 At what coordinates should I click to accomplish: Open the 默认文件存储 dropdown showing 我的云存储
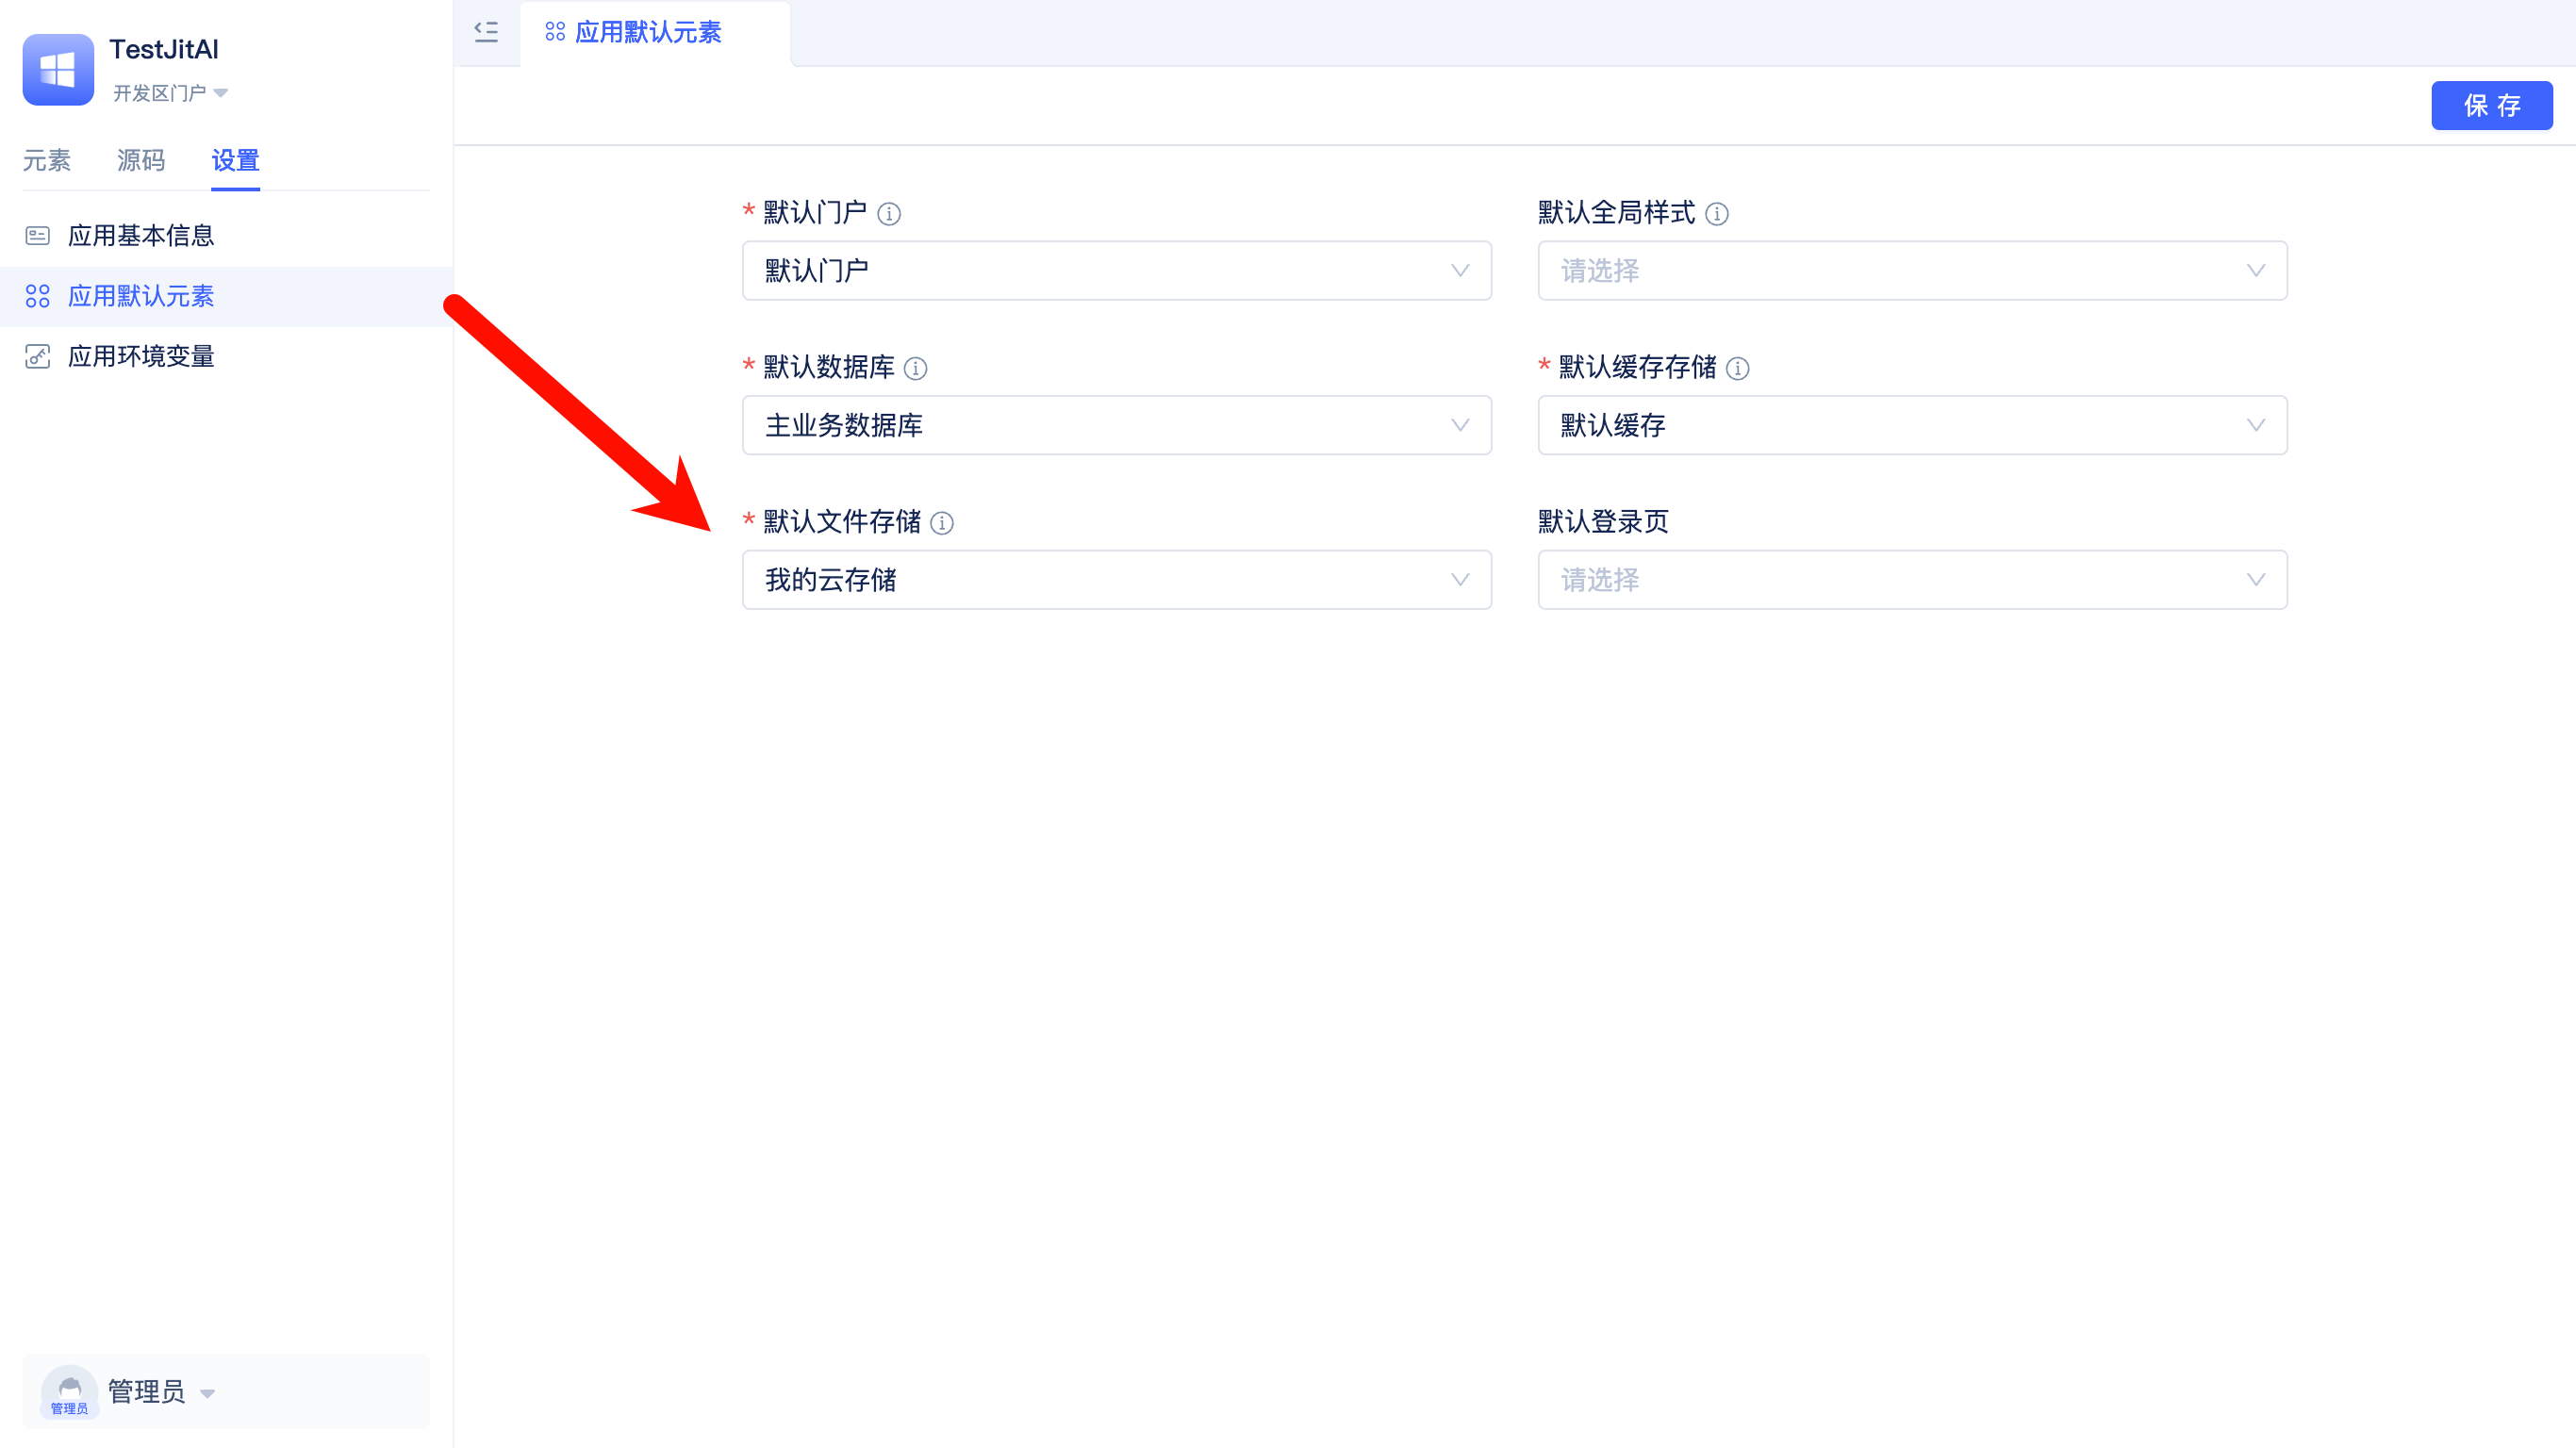tap(1116, 580)
